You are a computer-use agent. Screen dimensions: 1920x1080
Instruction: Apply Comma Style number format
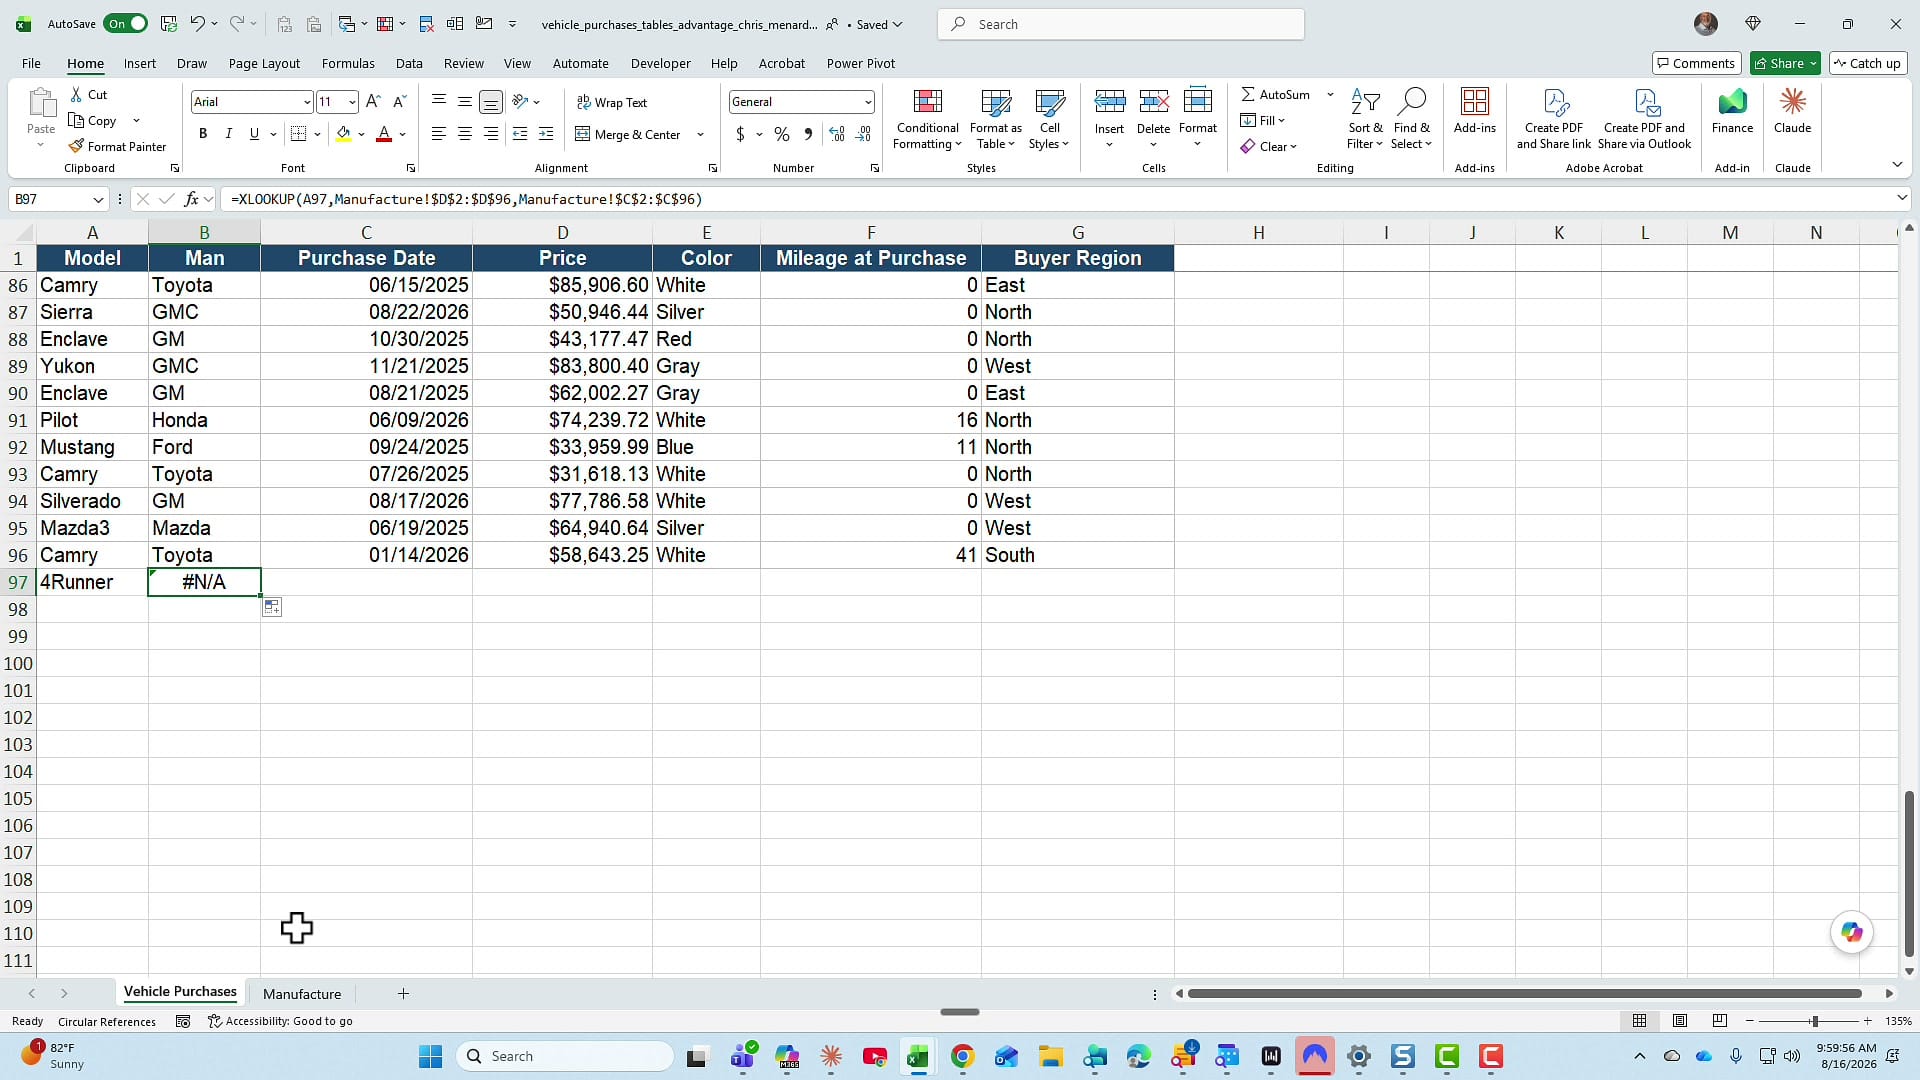click(808, 134)
